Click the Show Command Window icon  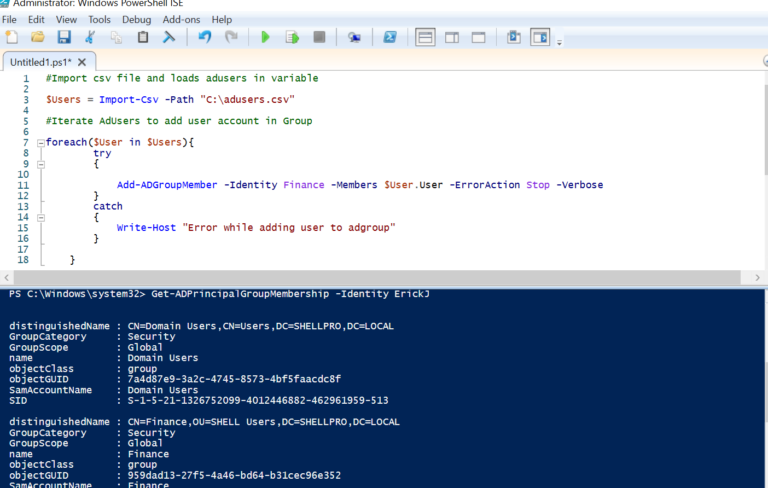click(x=514, y=37)
